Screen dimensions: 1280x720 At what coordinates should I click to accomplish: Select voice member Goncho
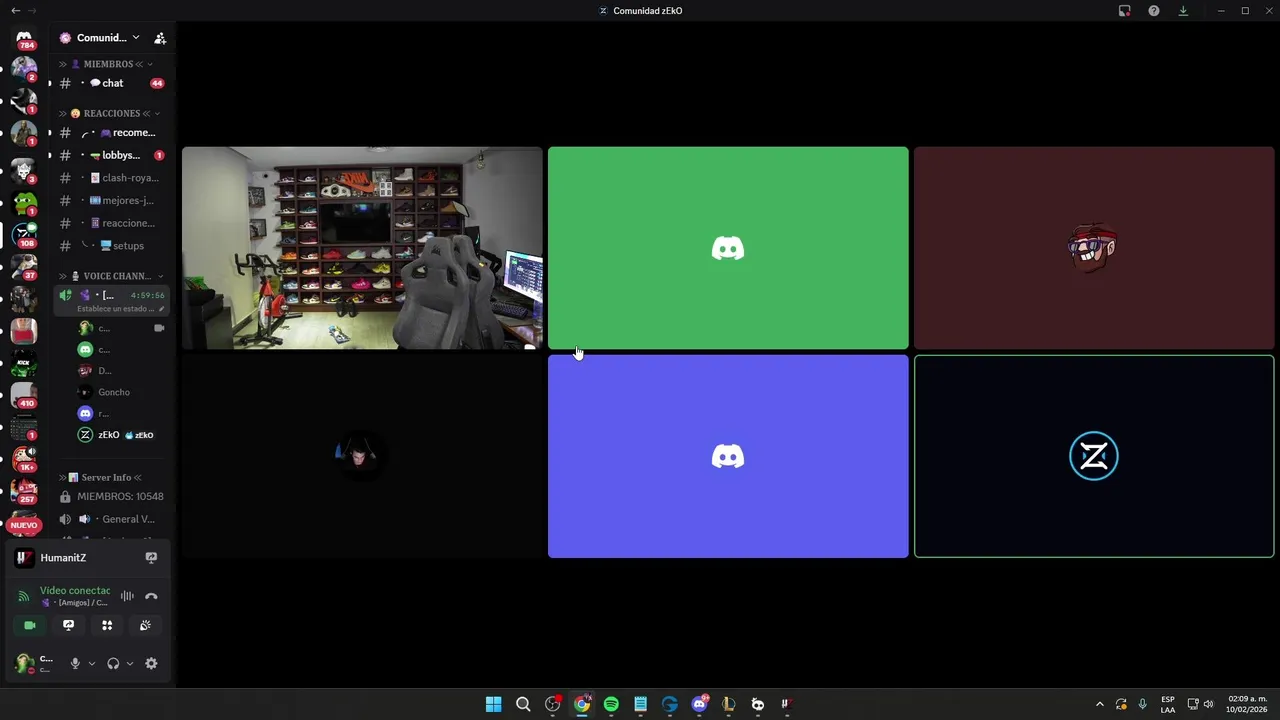click(114, 392)
